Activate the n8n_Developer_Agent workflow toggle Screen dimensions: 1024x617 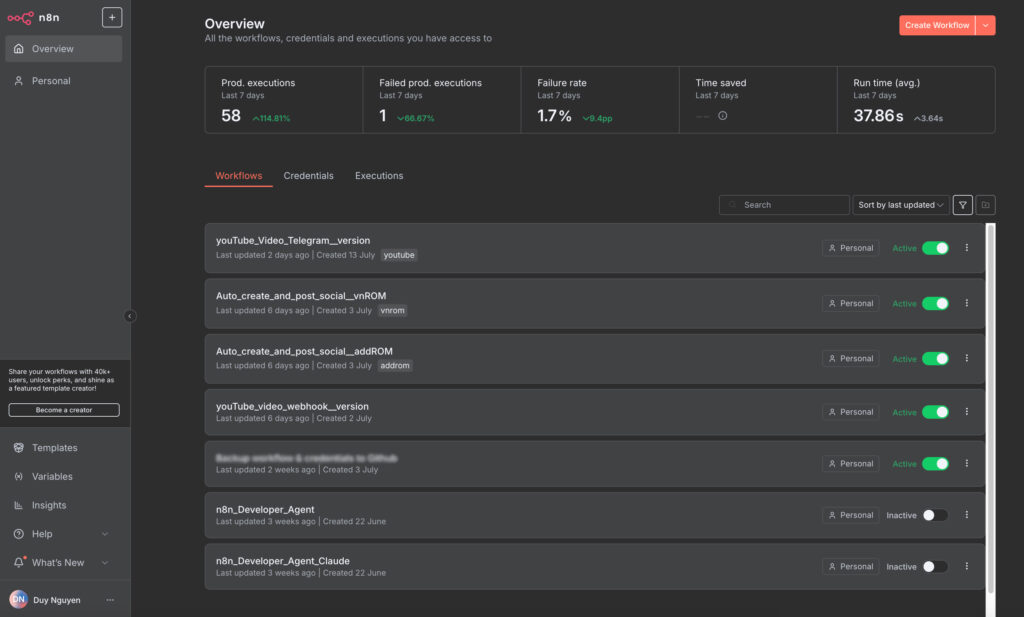(935, 515)
